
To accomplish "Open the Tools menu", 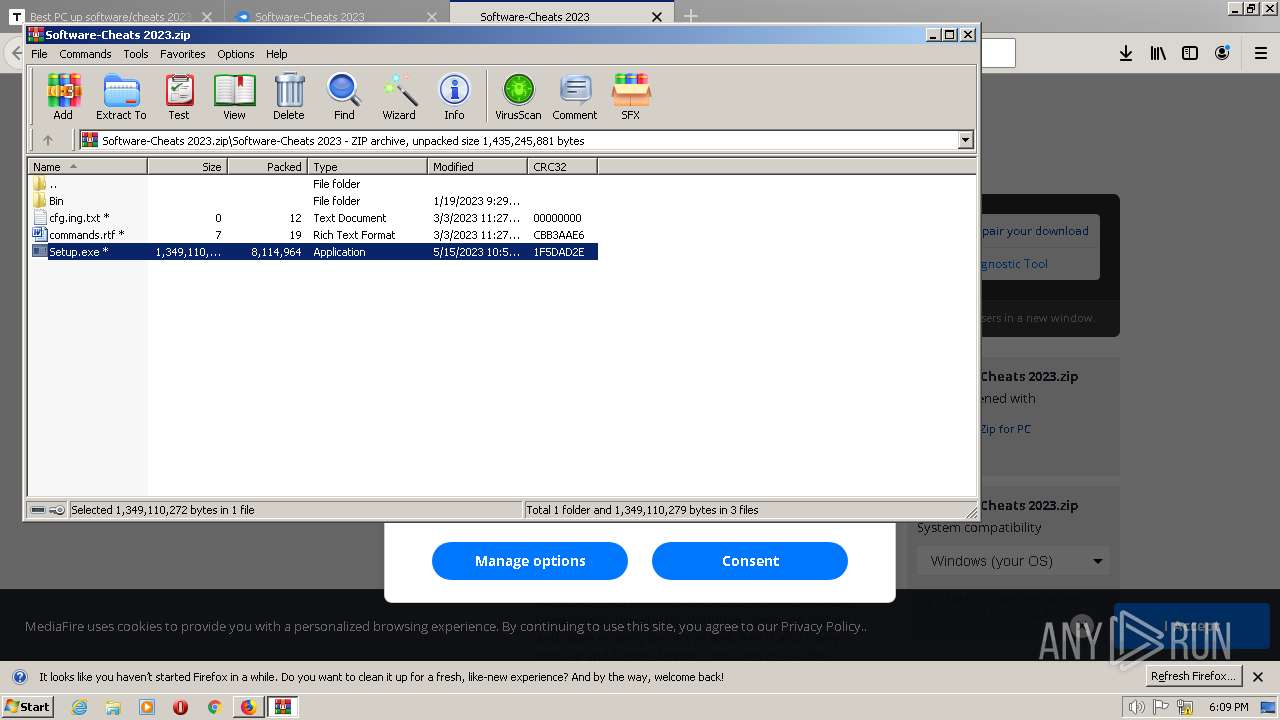I will pyautogui.click(x=136, y=54).
